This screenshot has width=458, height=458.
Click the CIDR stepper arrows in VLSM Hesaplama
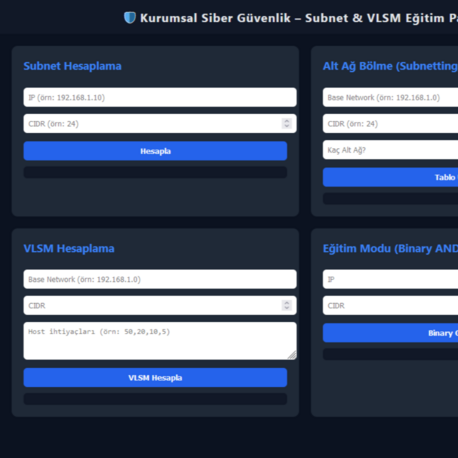click(287, 305)
